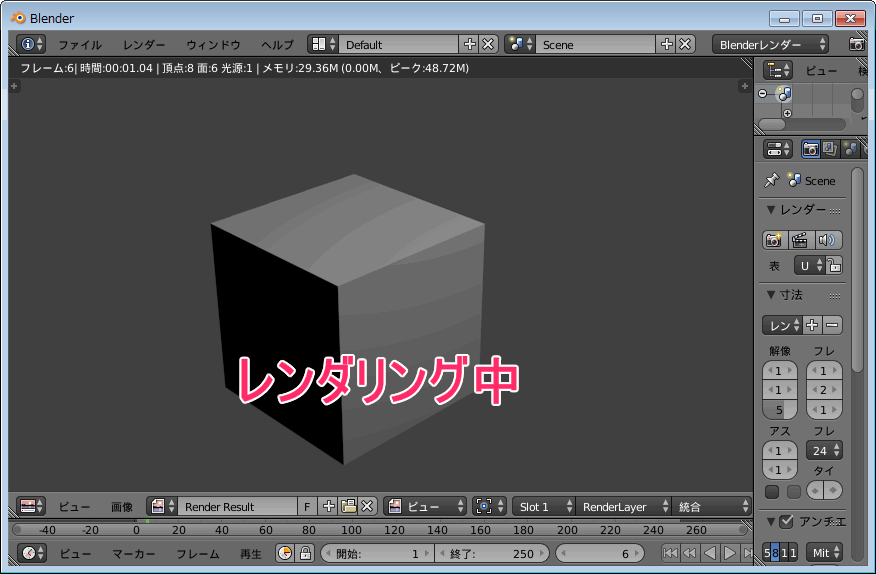Screen dimensions: 876x574
Task: Click the current frame field showing 6
Action: [600, 553]
